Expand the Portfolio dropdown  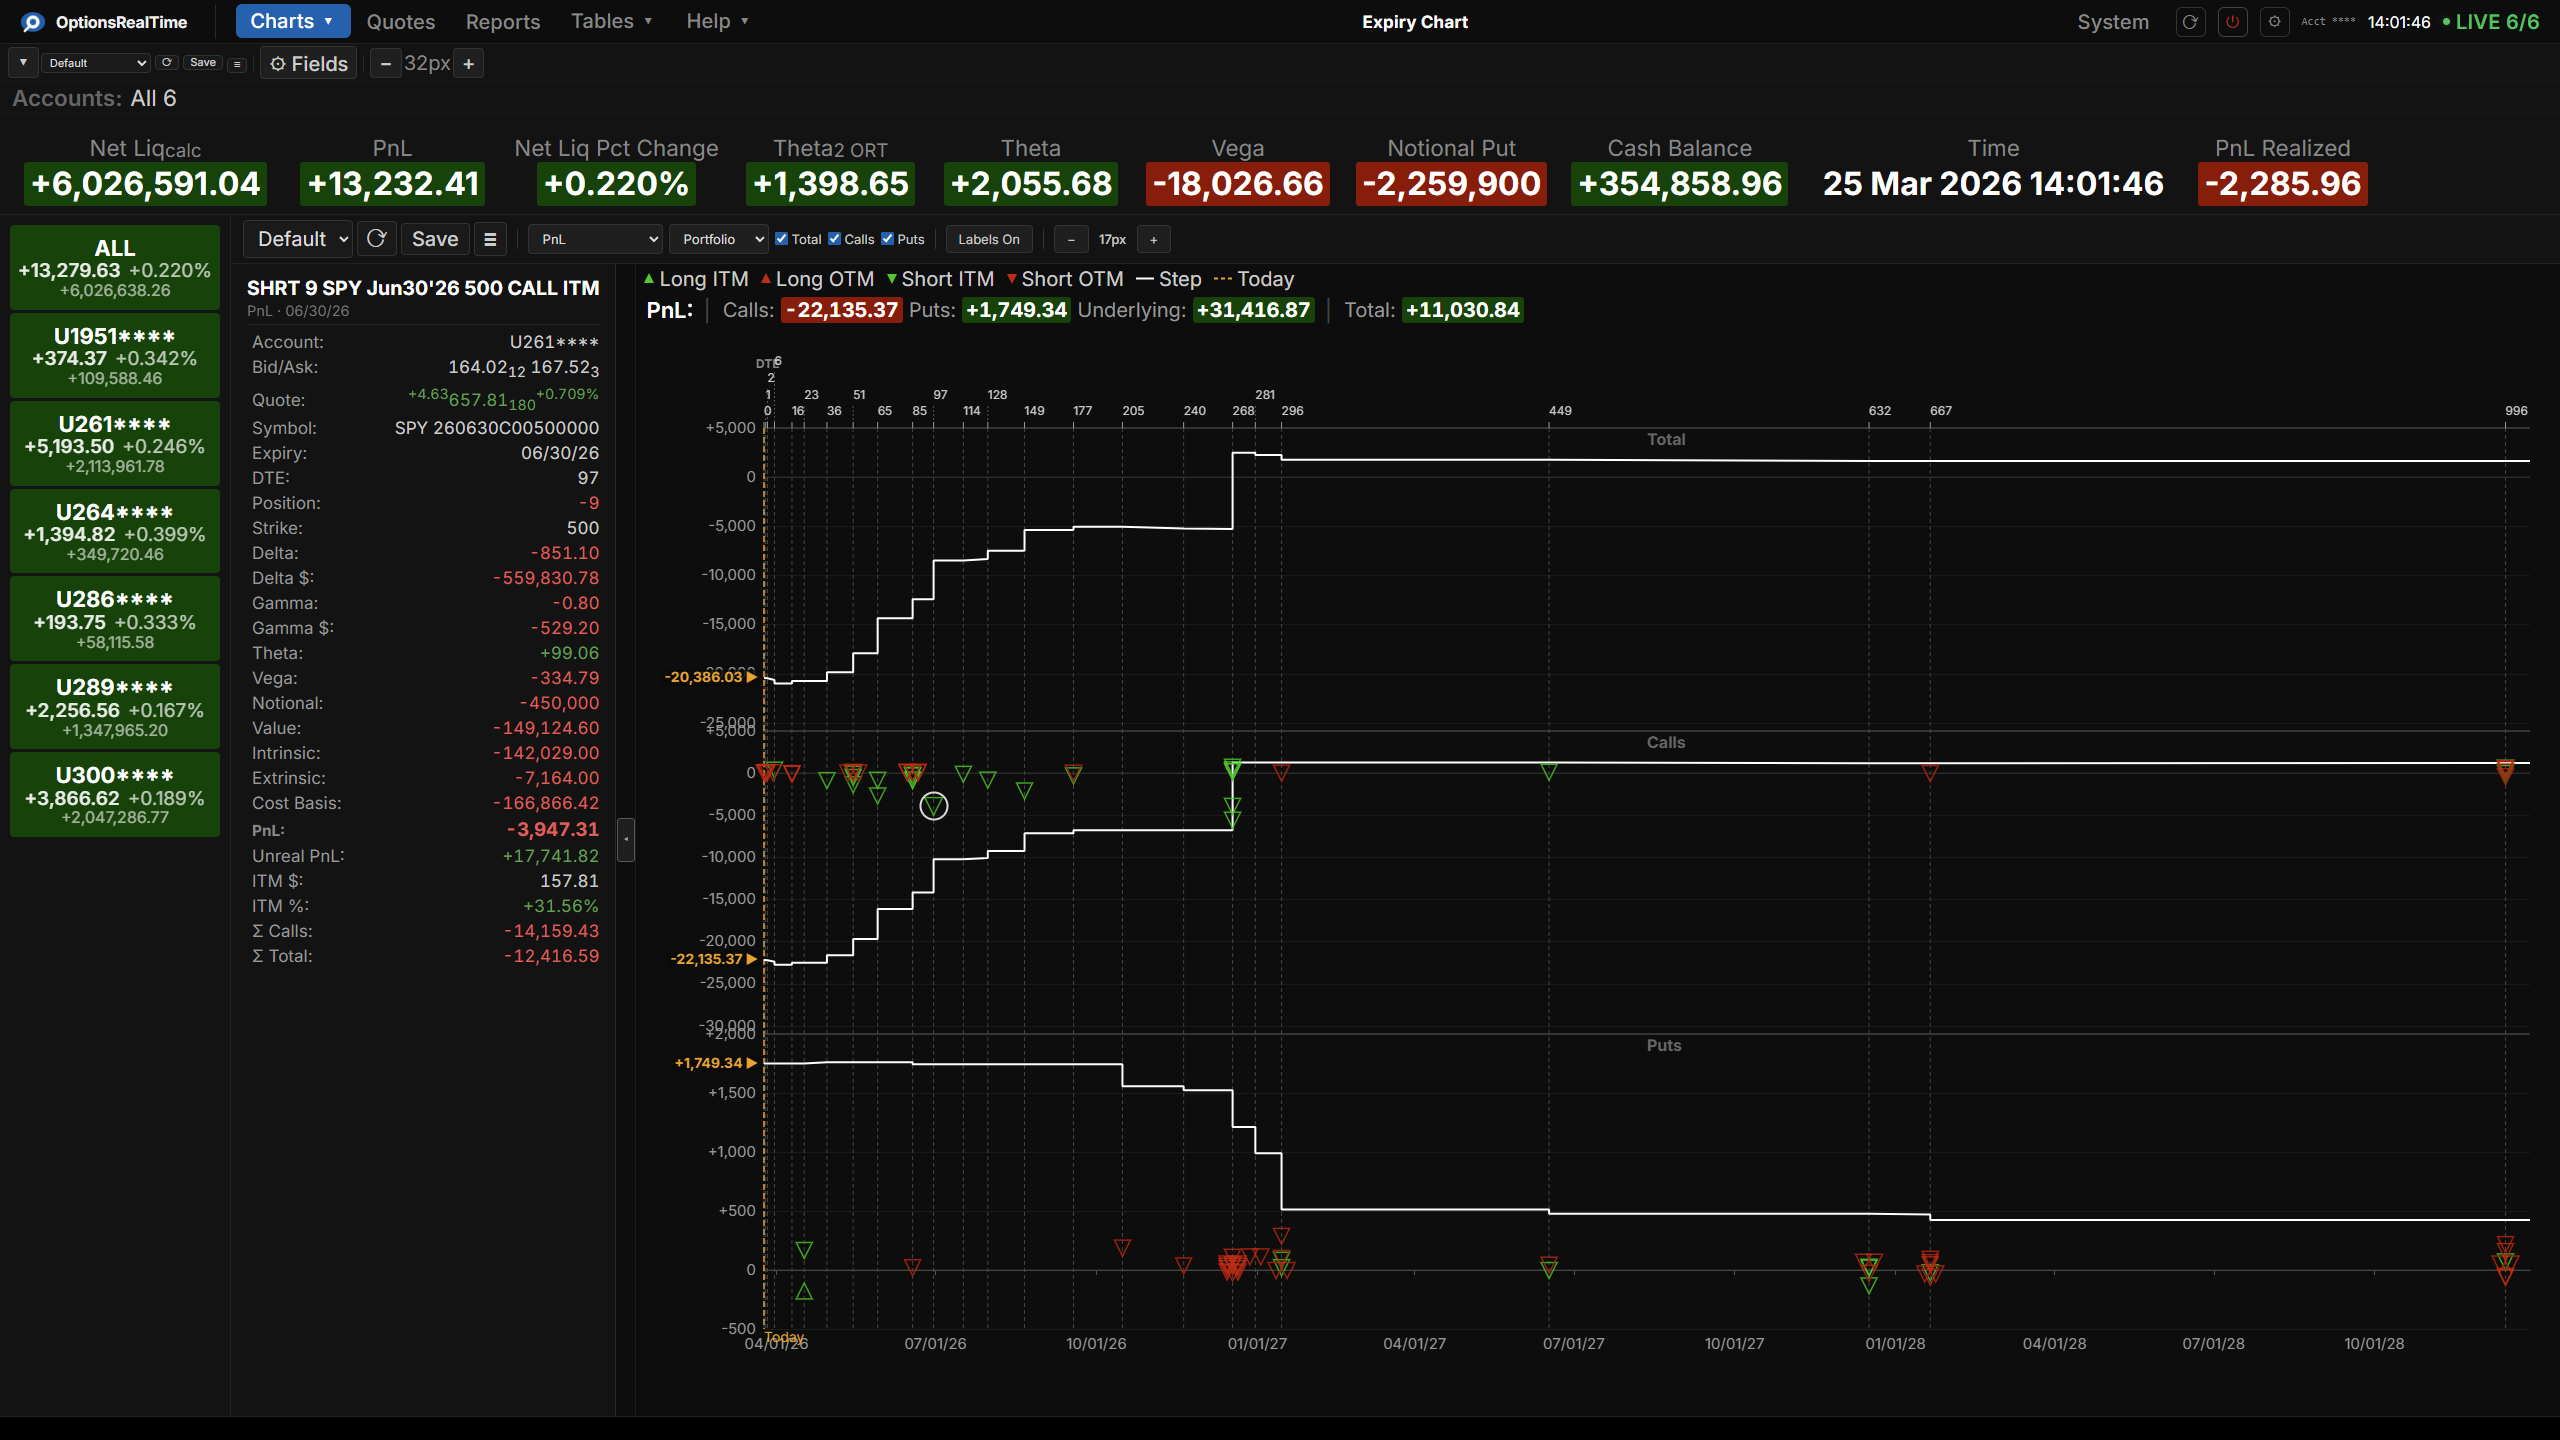(x=720, y=239)
